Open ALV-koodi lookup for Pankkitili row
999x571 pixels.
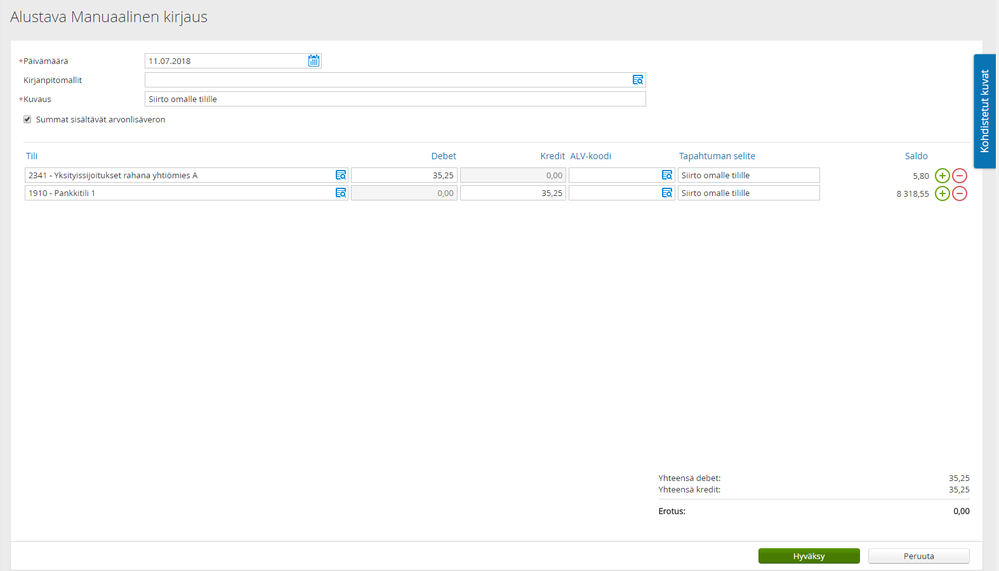click(x=667, y=193)
